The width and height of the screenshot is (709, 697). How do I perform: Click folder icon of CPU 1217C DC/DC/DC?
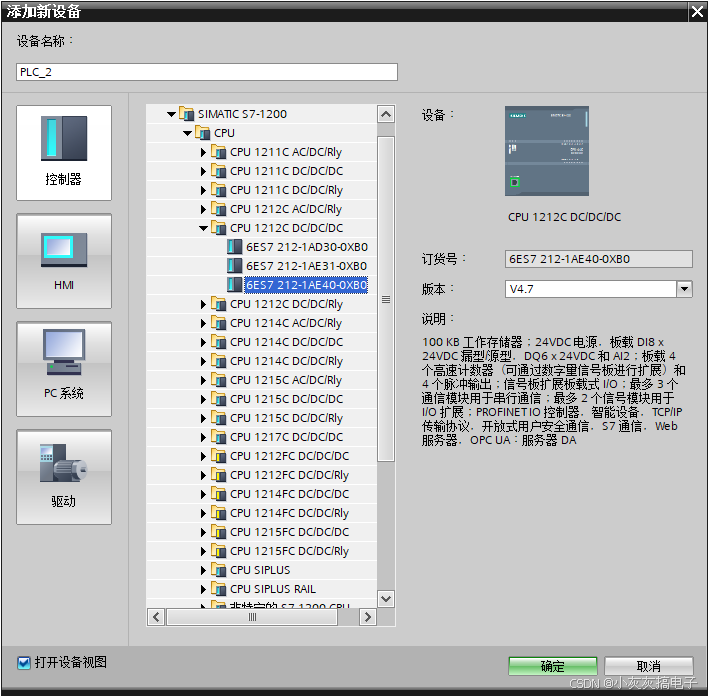click(x=218, y=437)
